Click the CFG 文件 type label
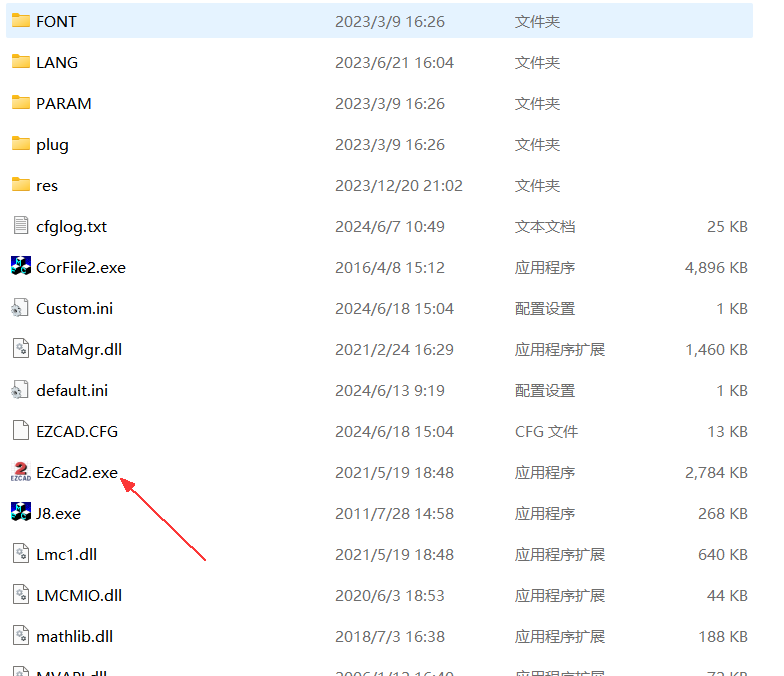This screenshot has width=784, height=676. (546, 432)
